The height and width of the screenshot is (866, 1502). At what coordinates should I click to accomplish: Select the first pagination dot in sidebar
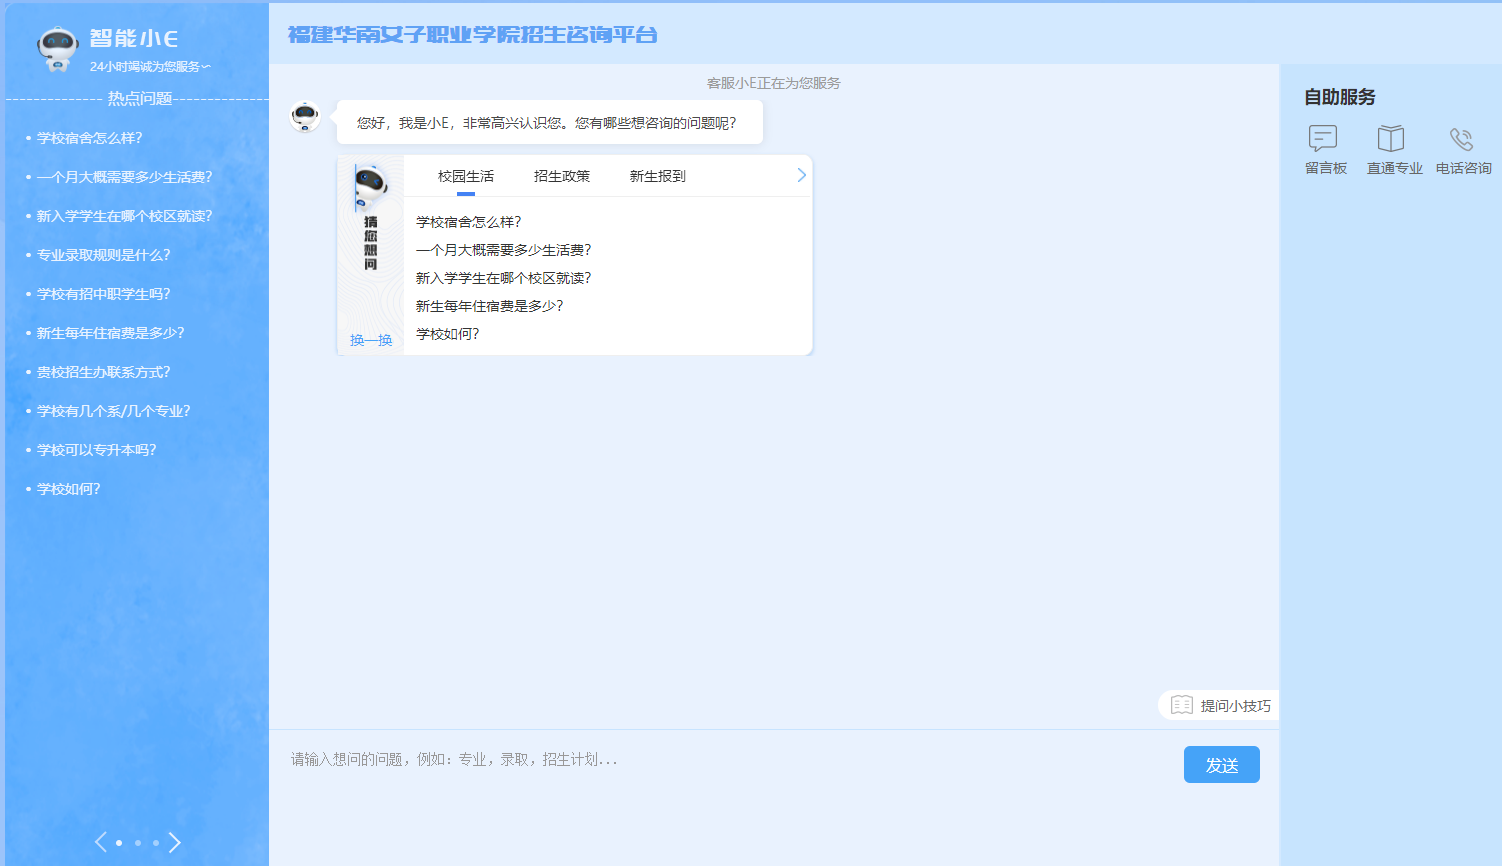click(x=119, y=843)
